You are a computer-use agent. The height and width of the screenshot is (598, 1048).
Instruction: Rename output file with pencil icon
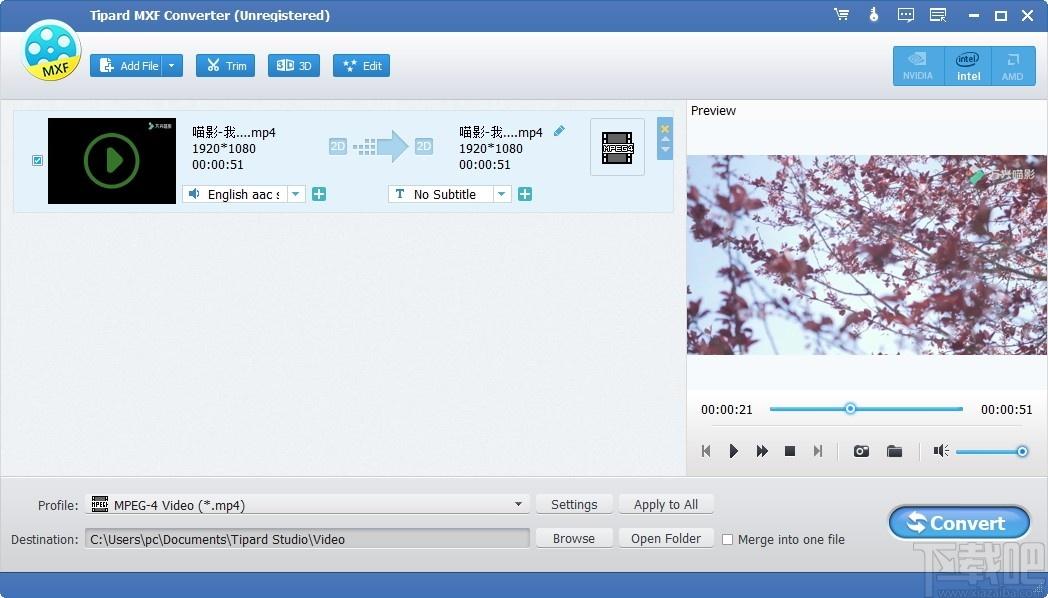tap(559, 131)
